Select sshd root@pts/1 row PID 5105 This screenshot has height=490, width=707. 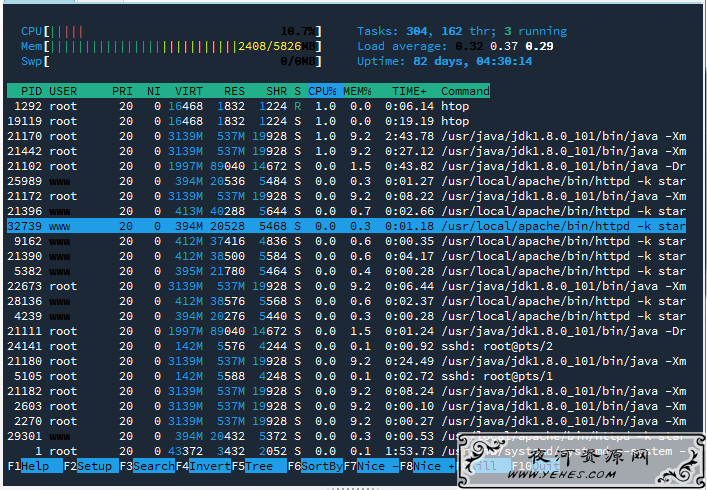point(346,376)
